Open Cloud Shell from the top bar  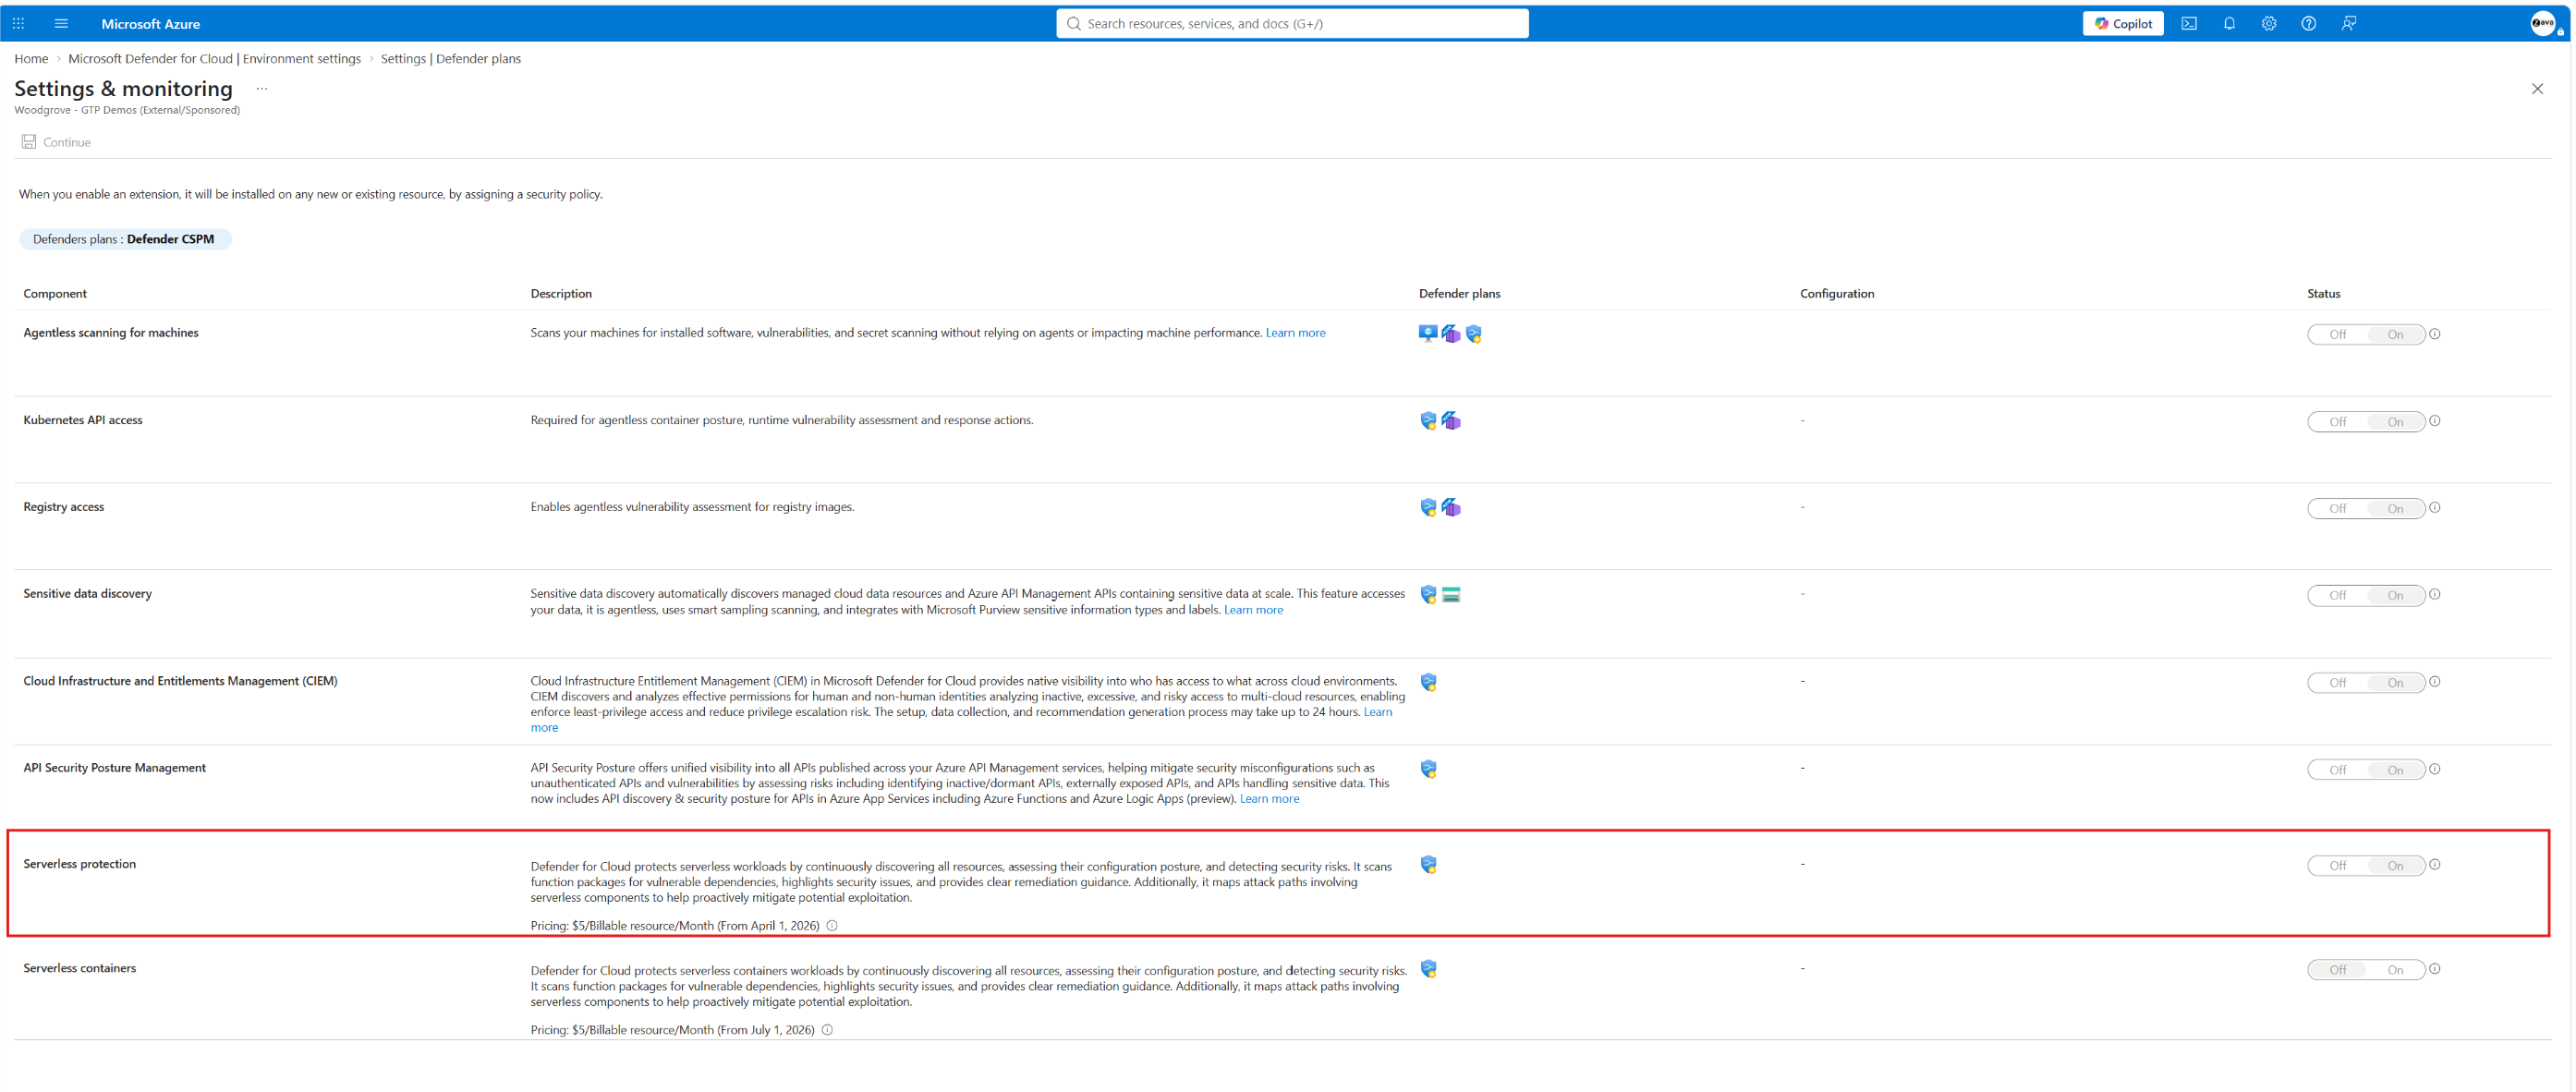click(2189, 24)
